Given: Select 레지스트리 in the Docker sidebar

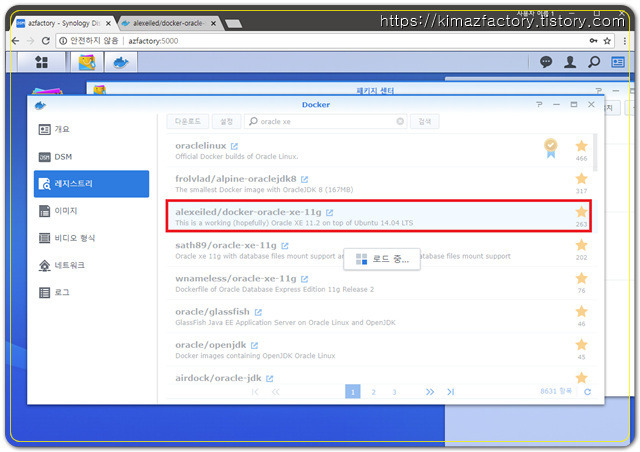Looking at the screenshot, I should click(x=91, y=184).
